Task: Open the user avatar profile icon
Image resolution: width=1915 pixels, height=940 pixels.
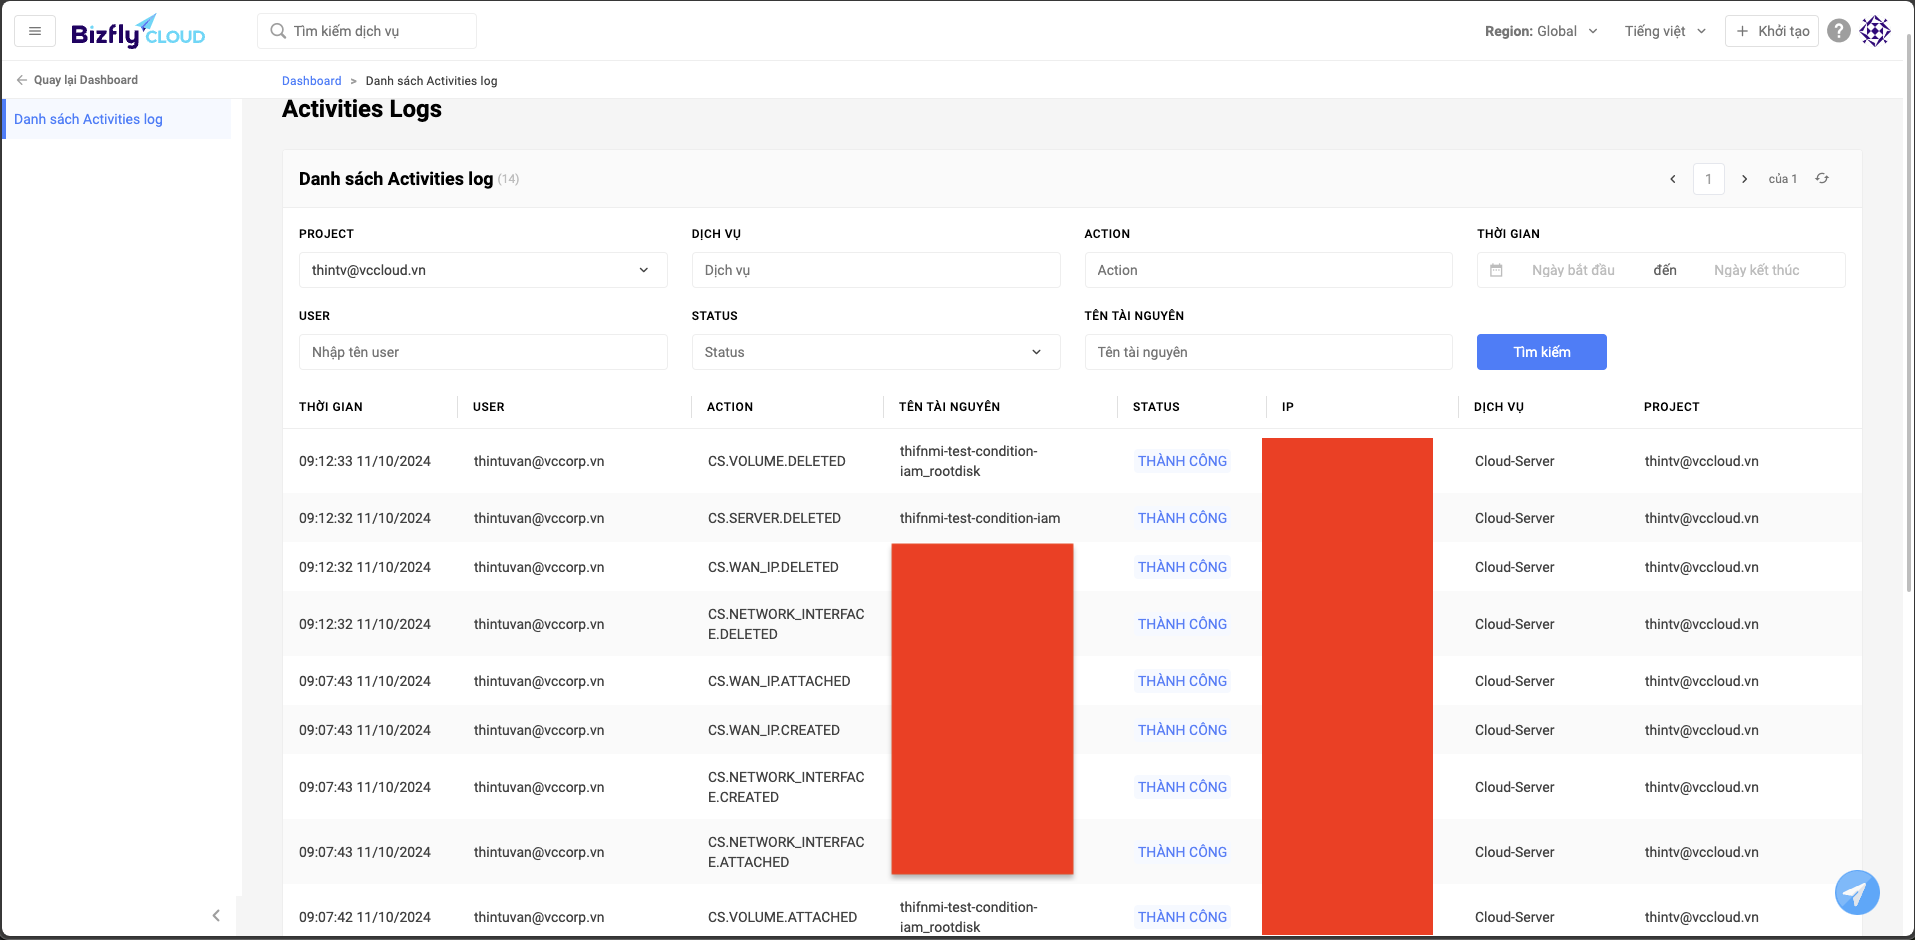Action: [1875, 31]
